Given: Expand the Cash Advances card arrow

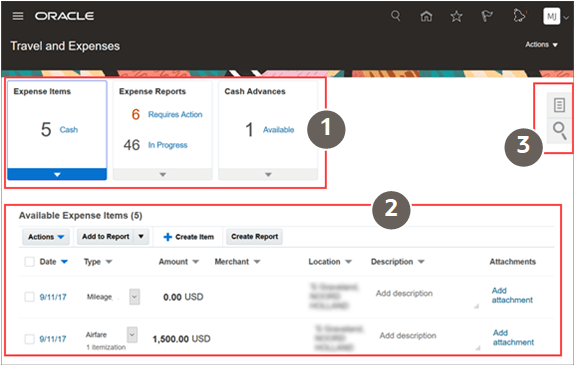Looking at the screenshot, I should 268,175.
